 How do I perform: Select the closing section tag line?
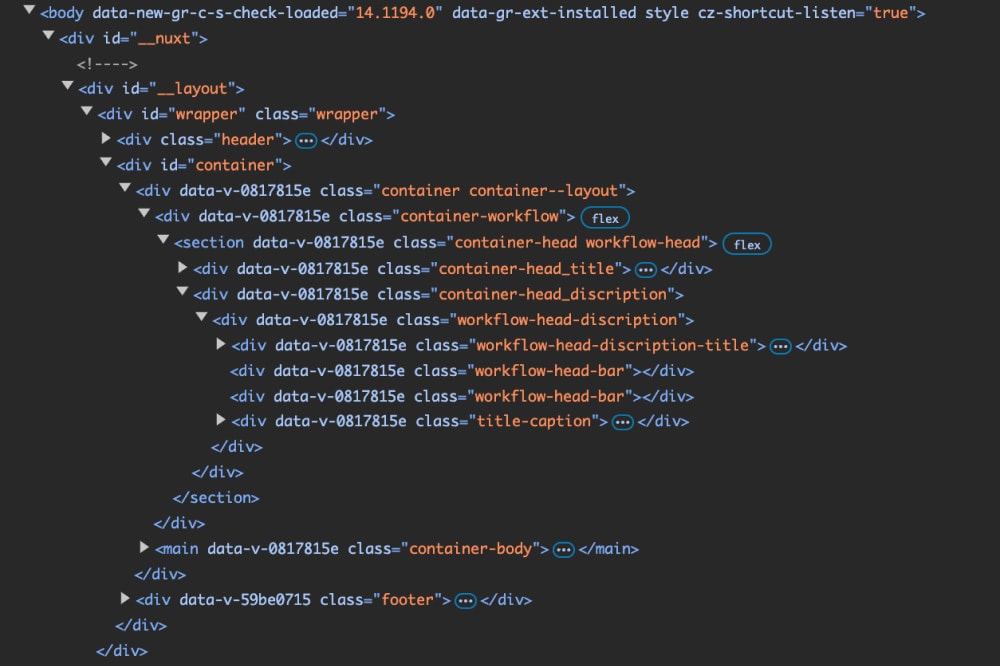216,498
